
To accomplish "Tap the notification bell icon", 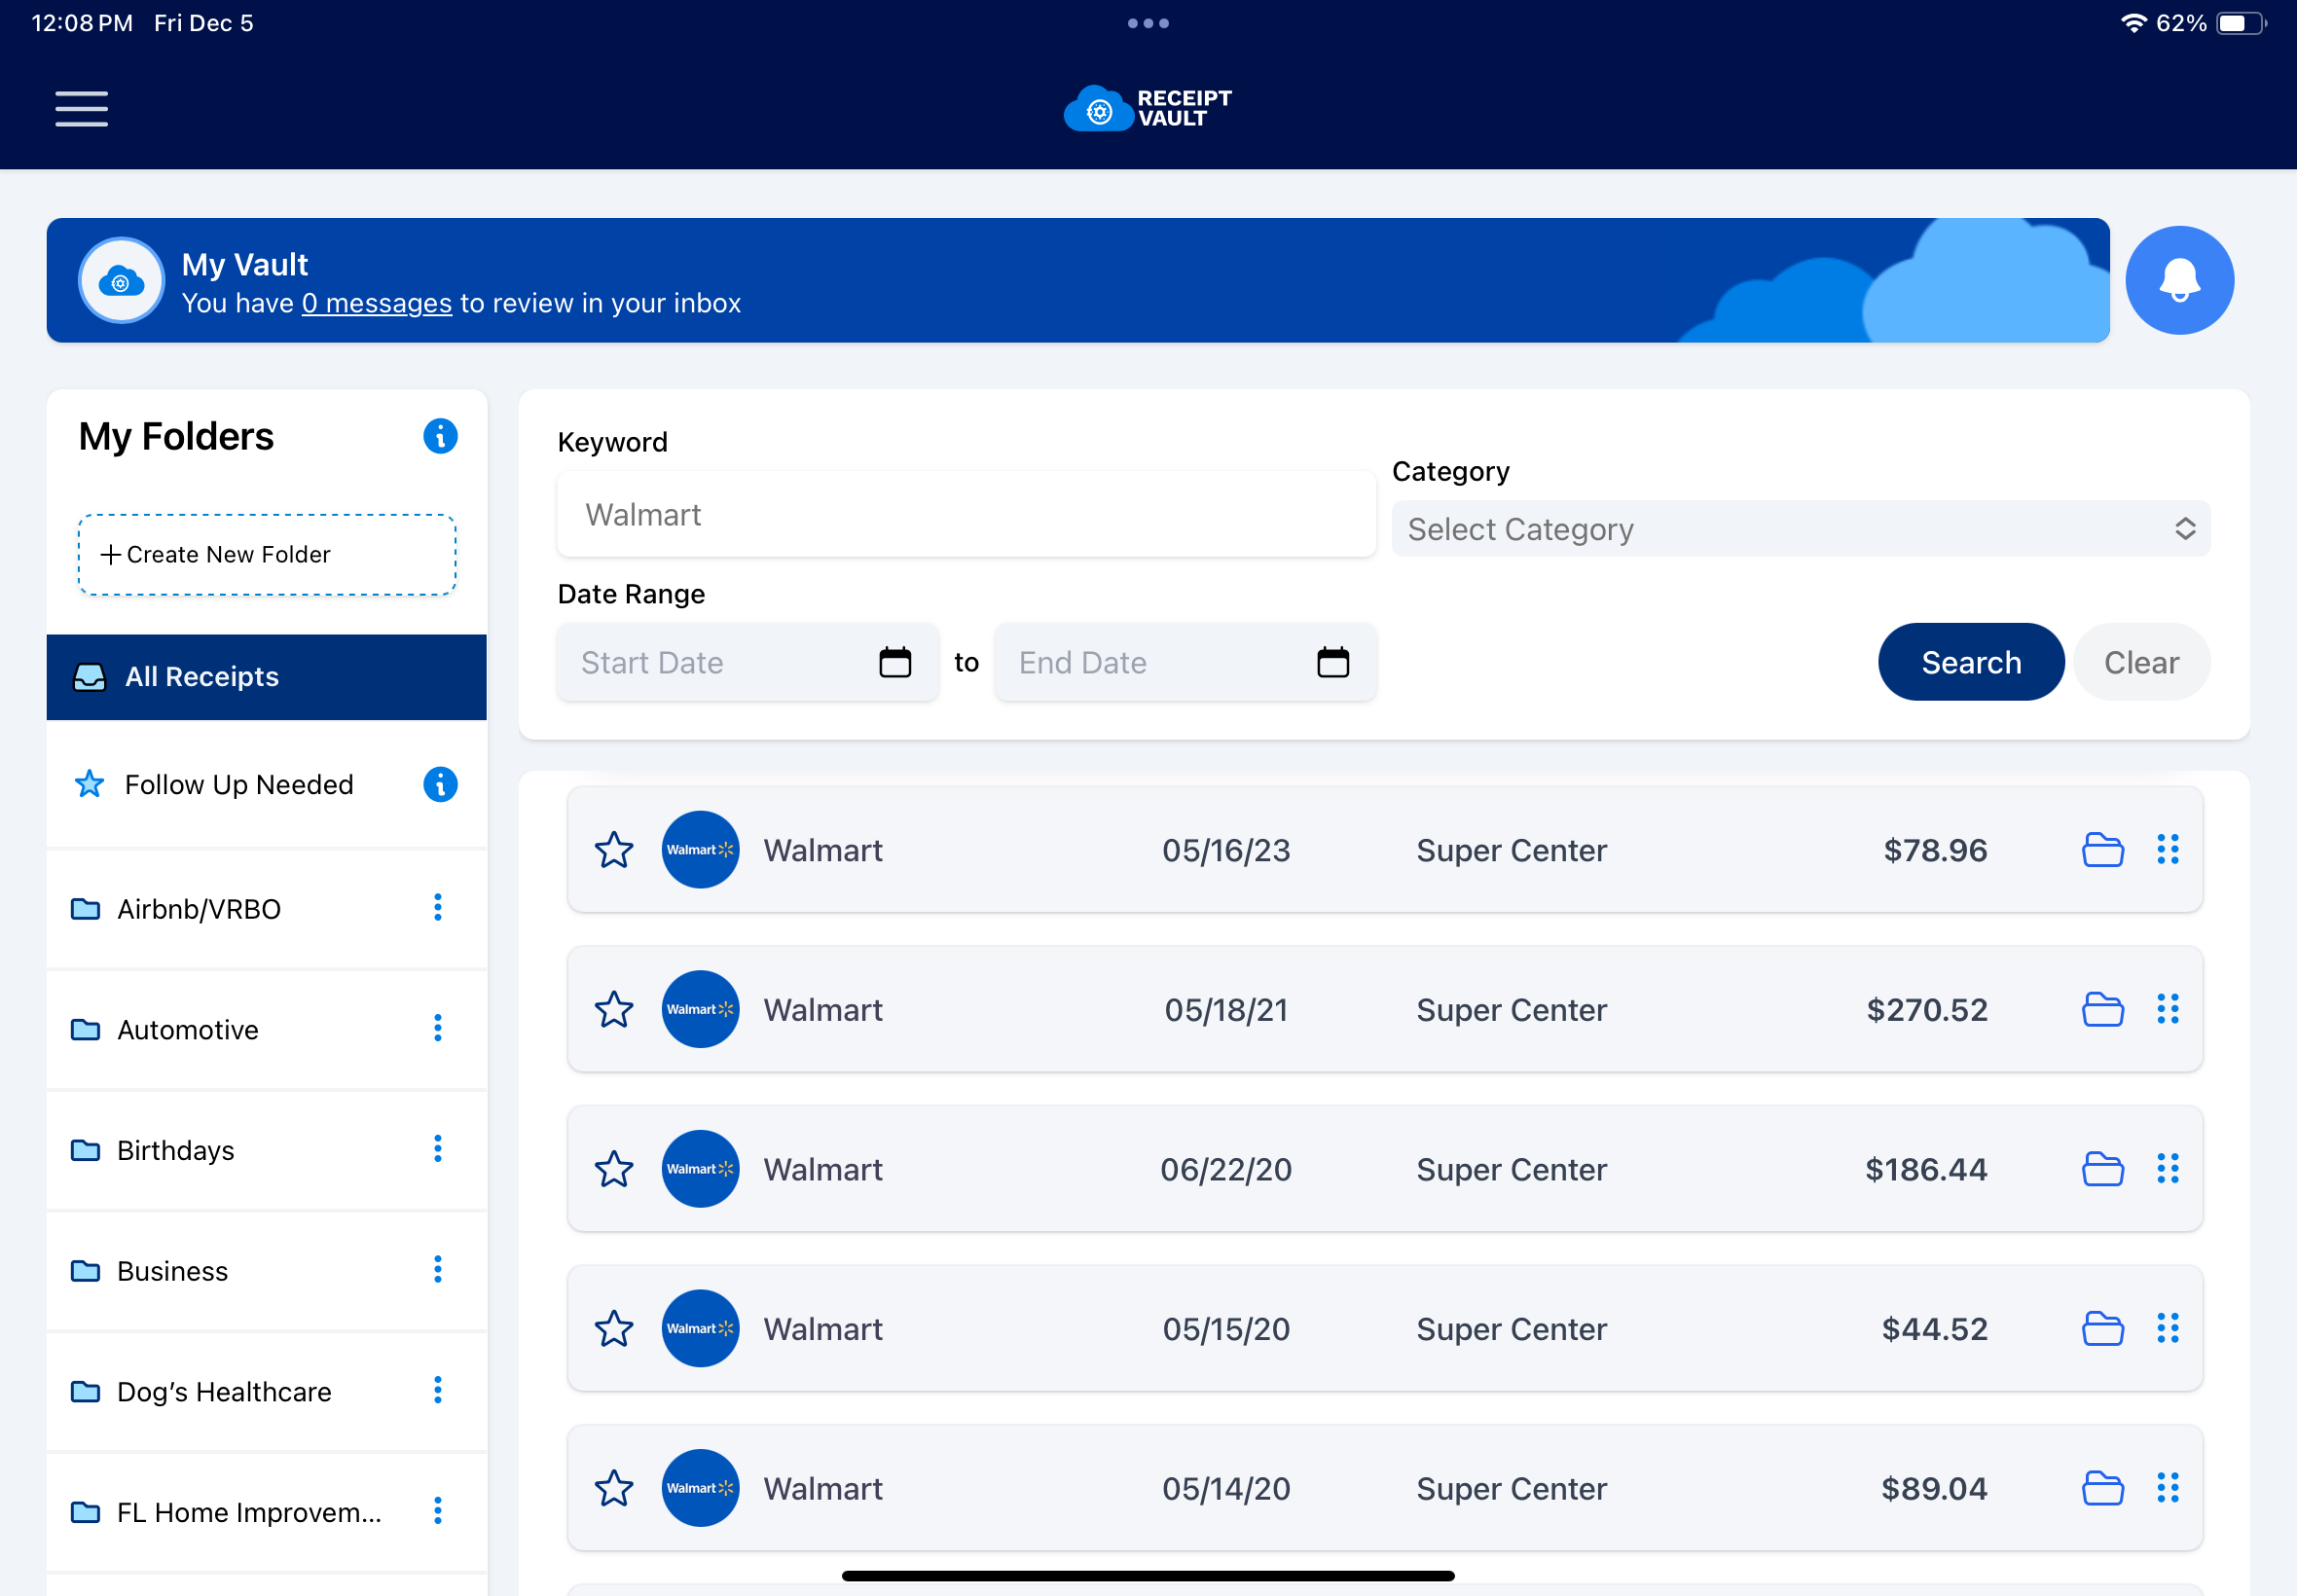I will click(x=2178, y=280).
